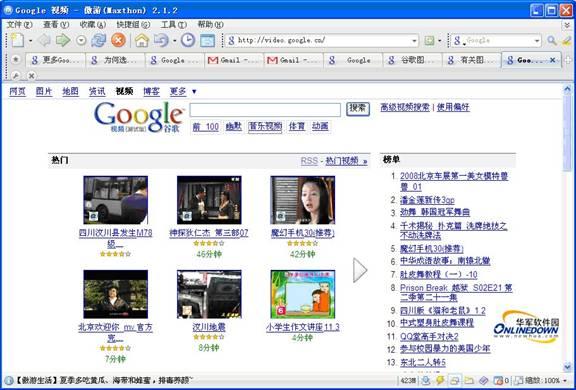This screenshot has height=390, width=576.
Task: Go forward with the green arrow
Action: click(x=63, y=40)
